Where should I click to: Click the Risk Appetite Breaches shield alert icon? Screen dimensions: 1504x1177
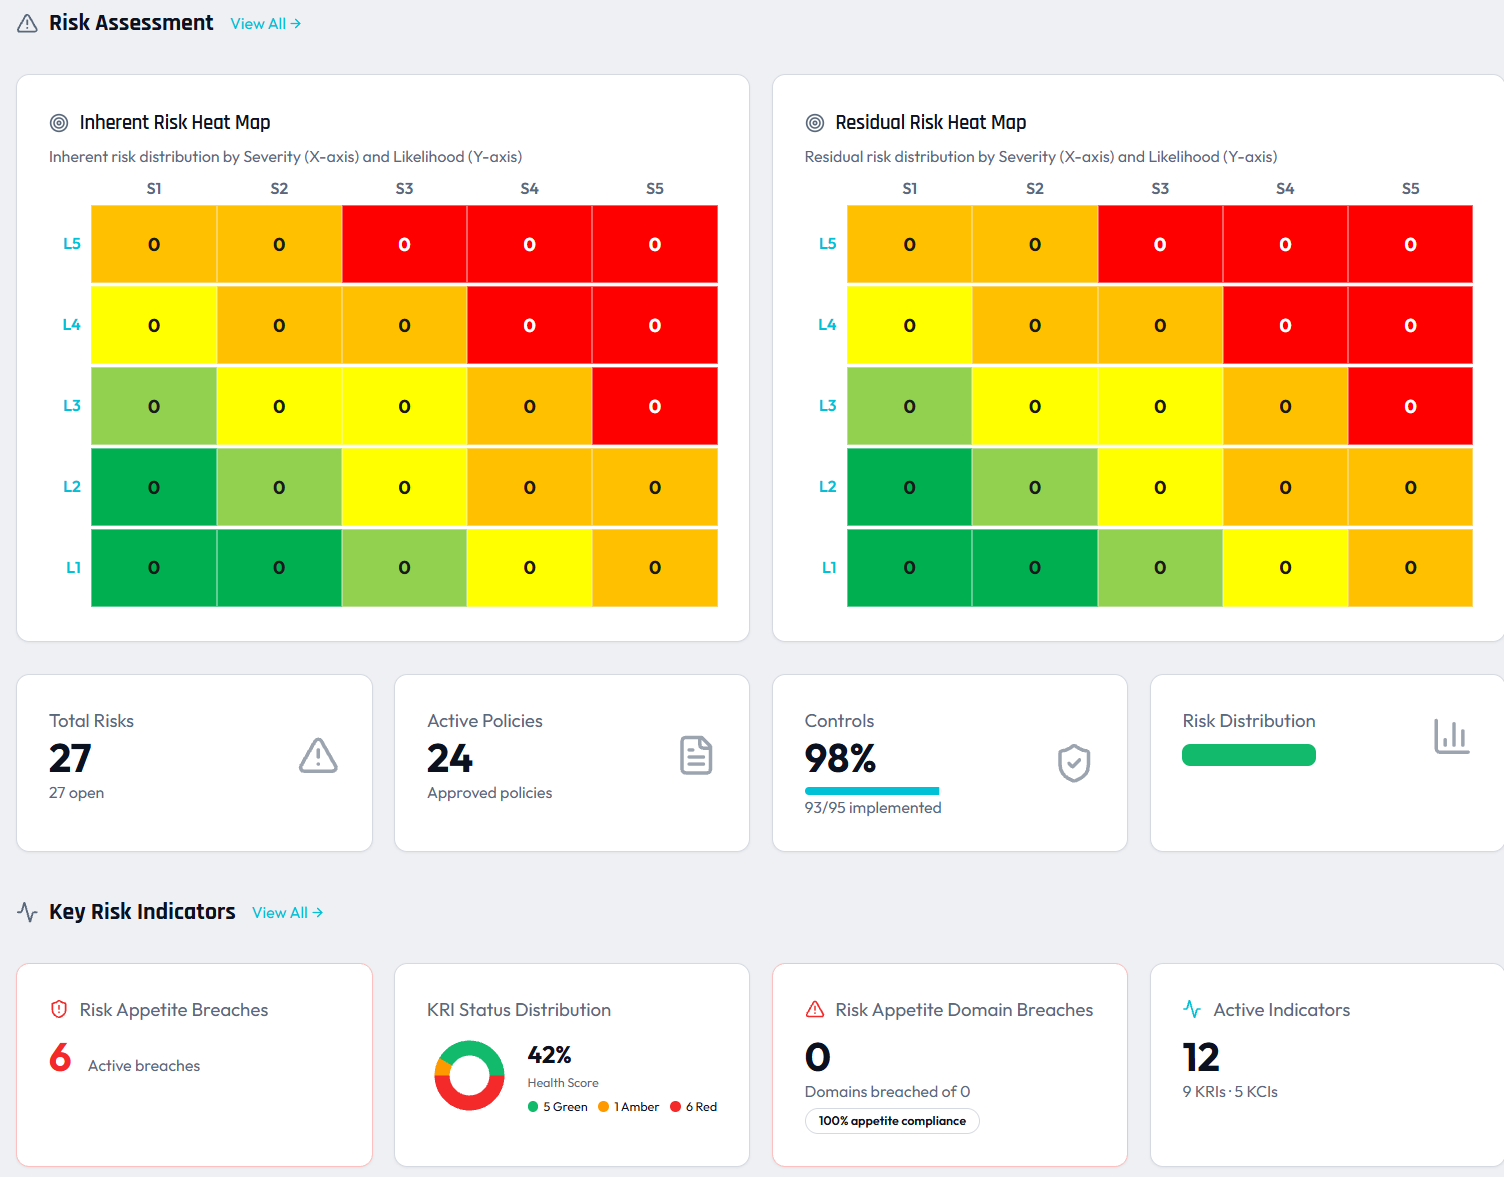(x=59, y=1010)
